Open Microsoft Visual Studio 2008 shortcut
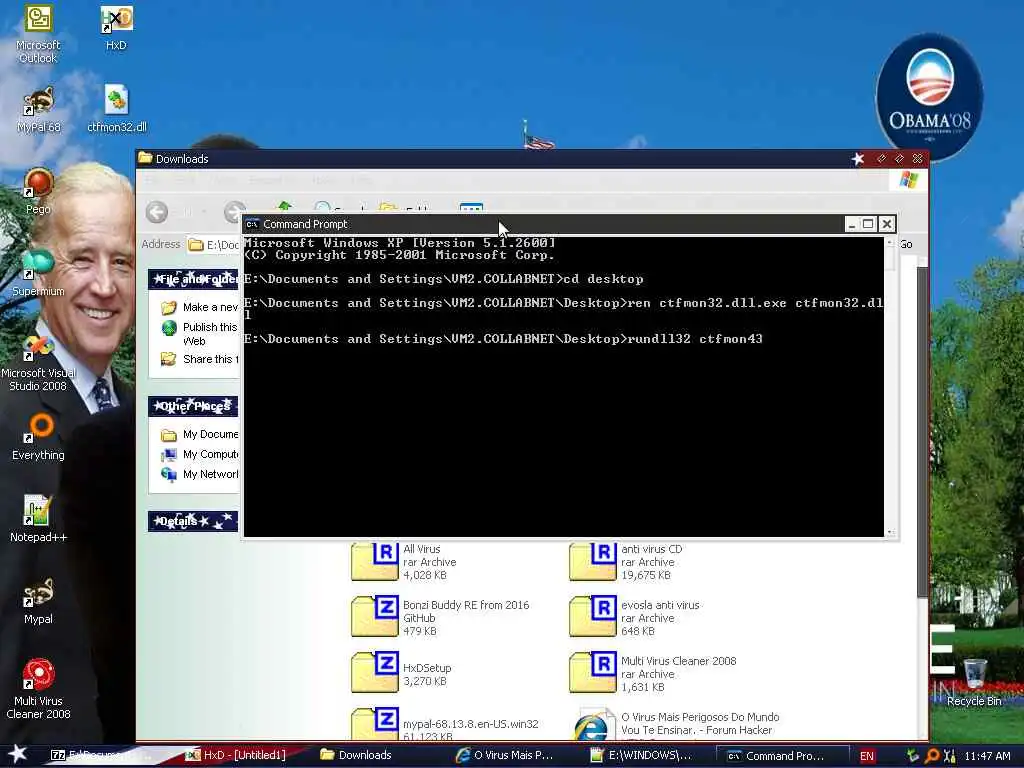Image resolution: width=1024 pixels, height=768 pixels. pos(38,363)
